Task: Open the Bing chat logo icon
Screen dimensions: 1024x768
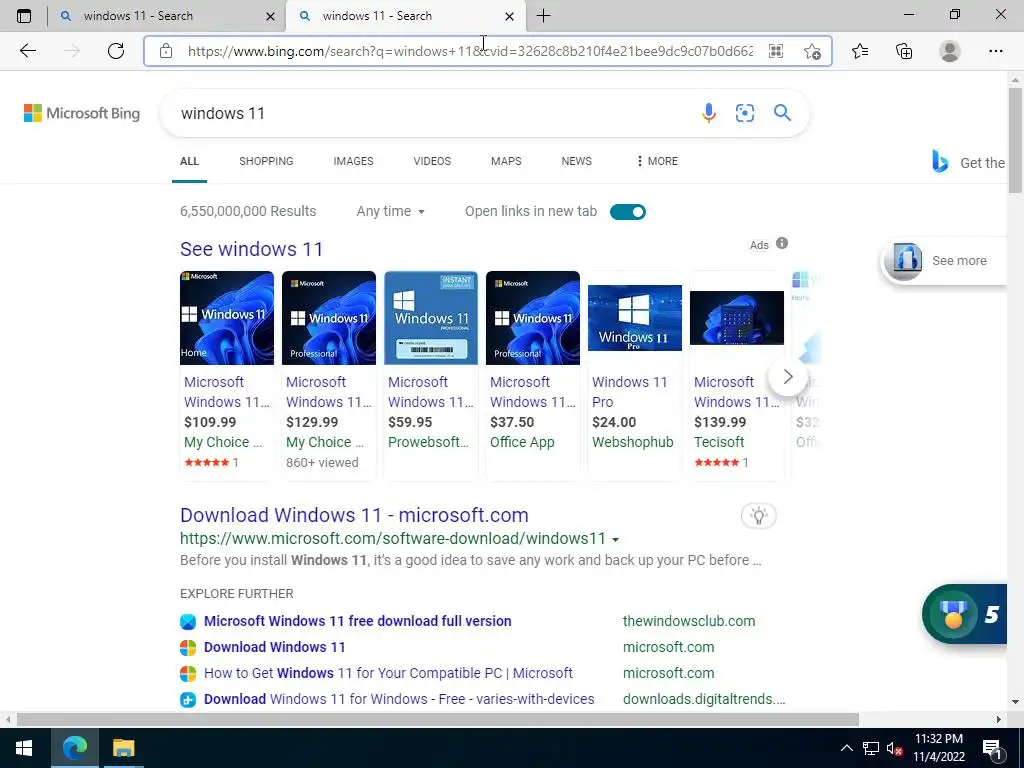Action: [940, 161]
